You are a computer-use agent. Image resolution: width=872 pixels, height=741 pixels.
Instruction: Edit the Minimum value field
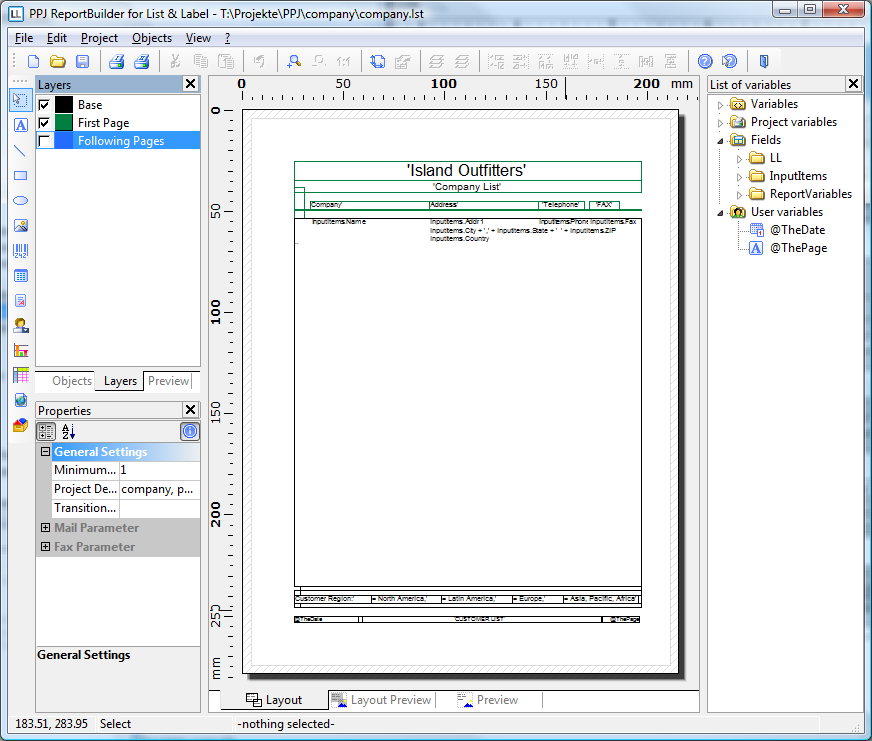[159, 470]
